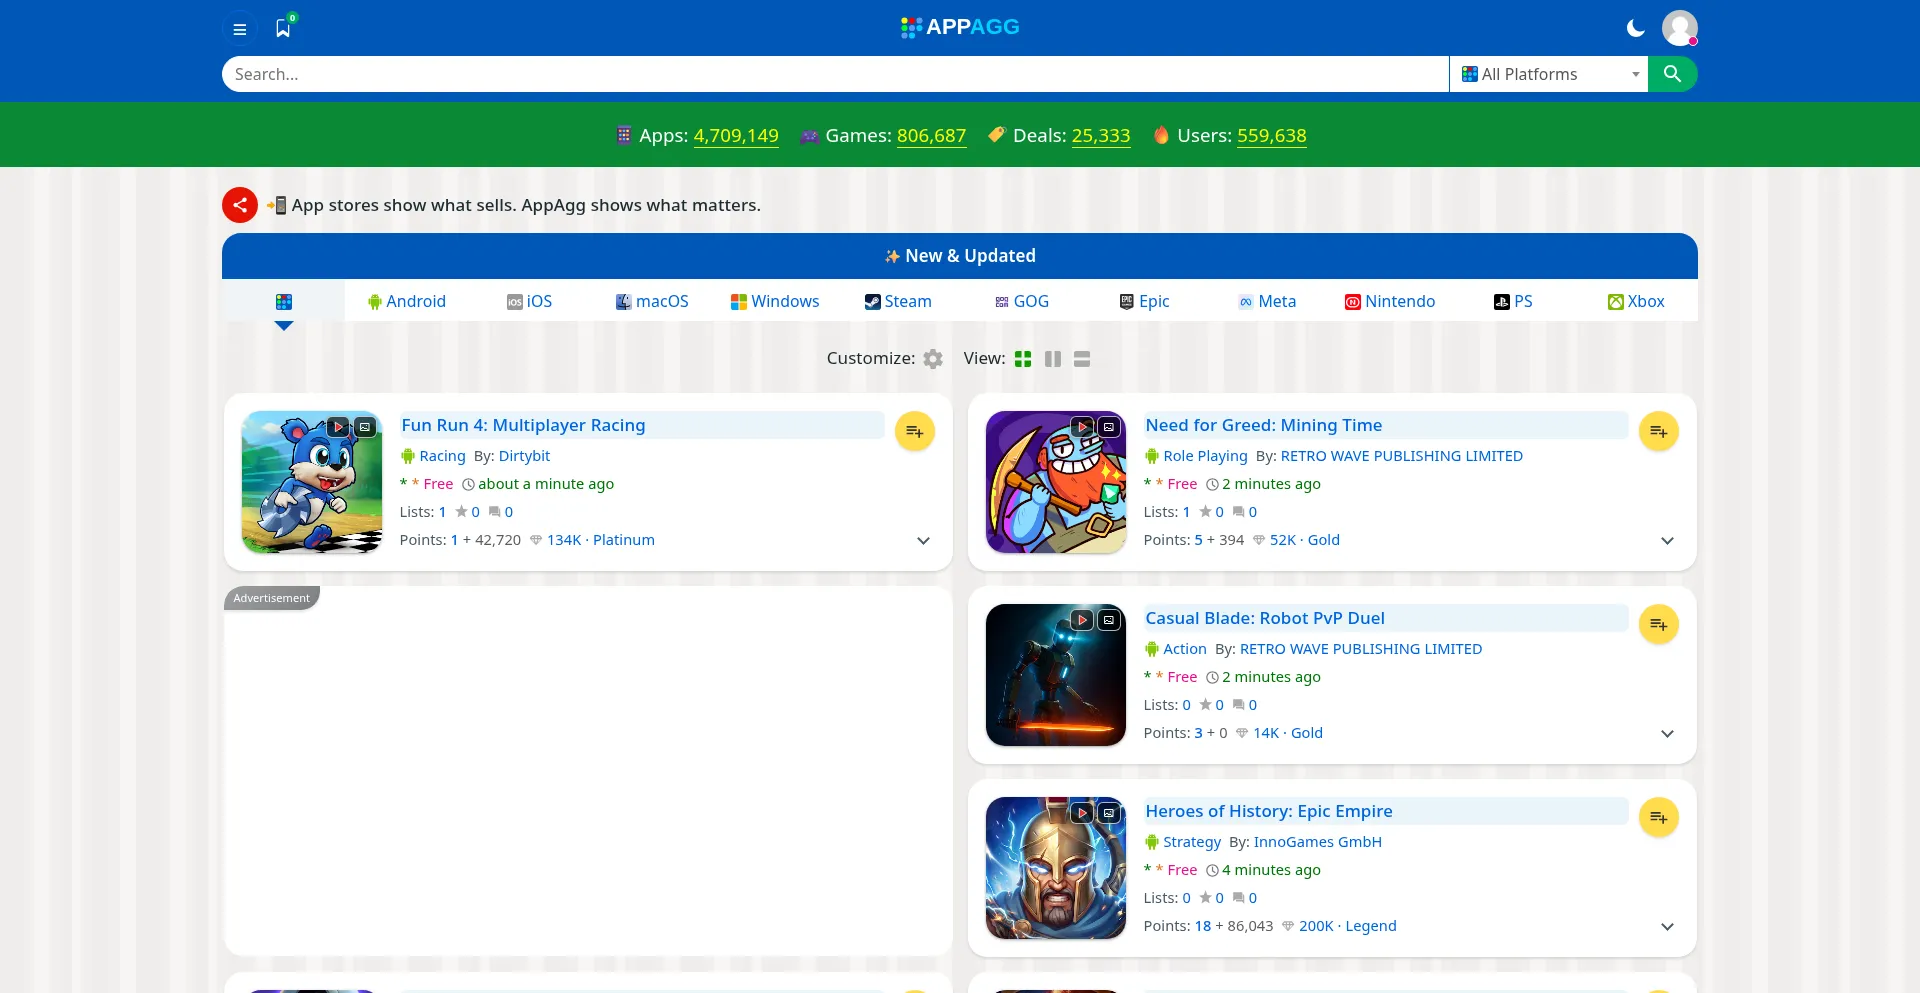1920x993 pixels.
Task: Open the Apps count 4,709,149 link
Action: pos(736,136)
